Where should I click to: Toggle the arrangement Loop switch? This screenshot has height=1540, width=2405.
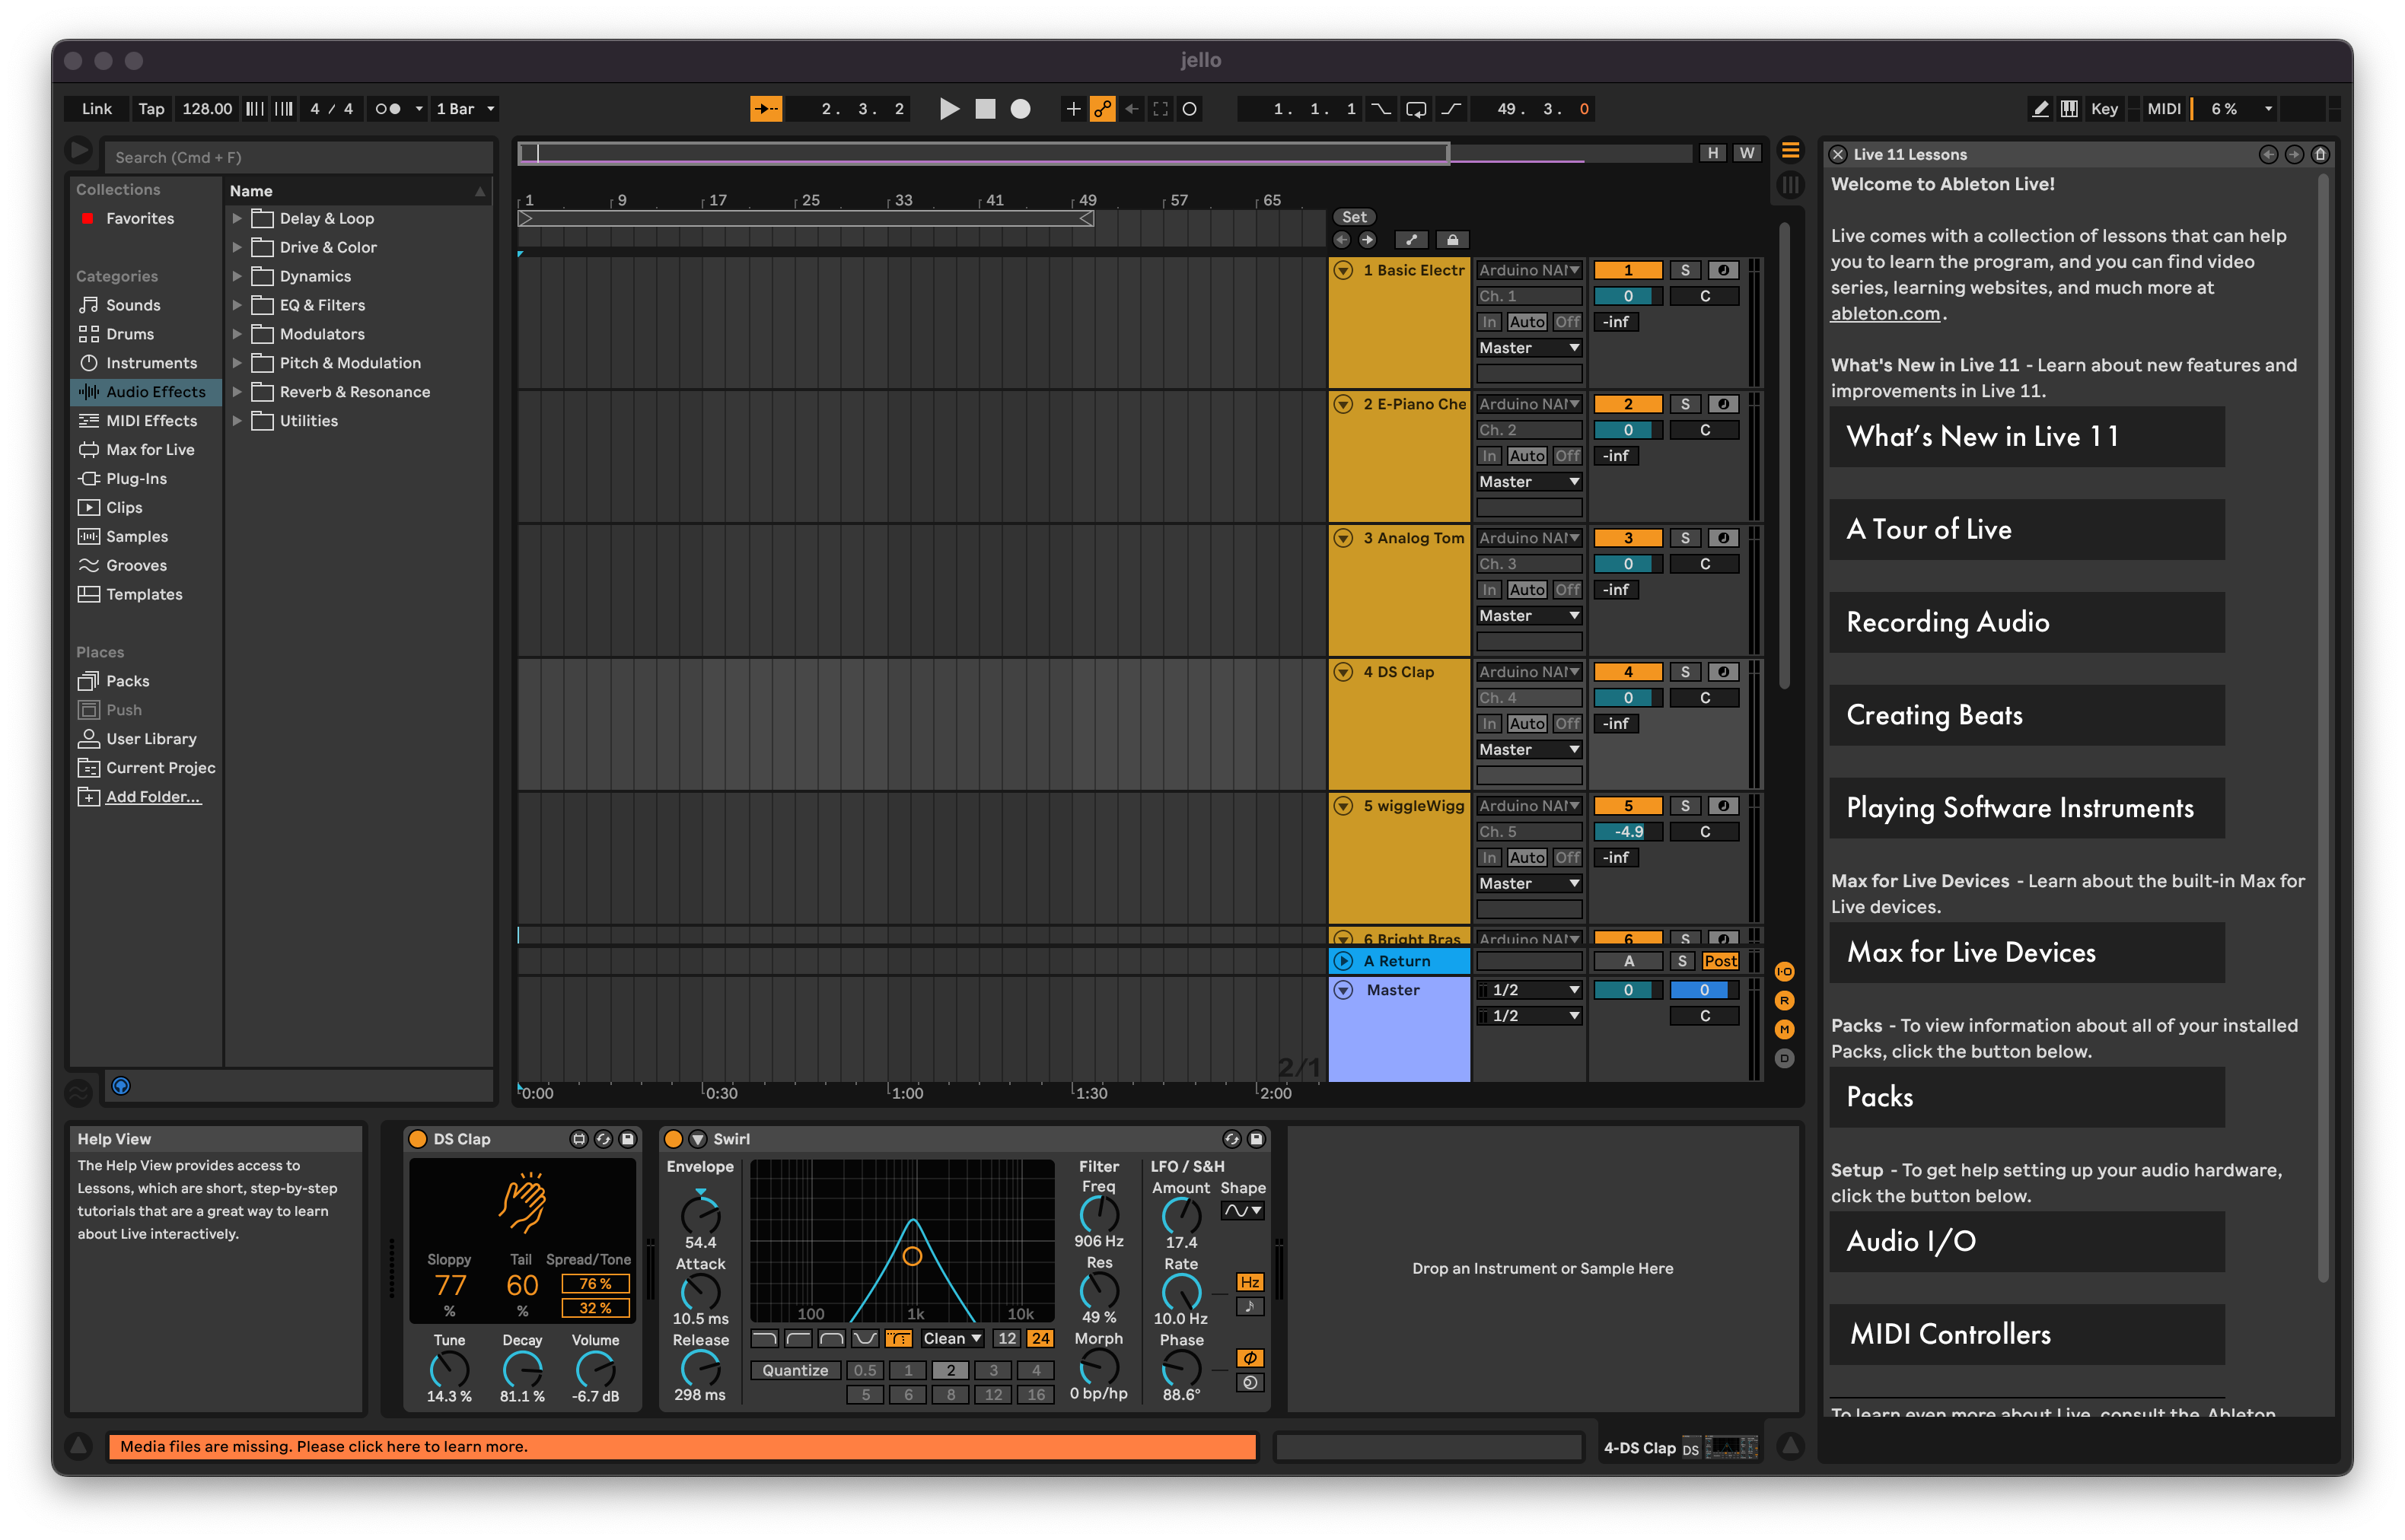click(1415, 109)
